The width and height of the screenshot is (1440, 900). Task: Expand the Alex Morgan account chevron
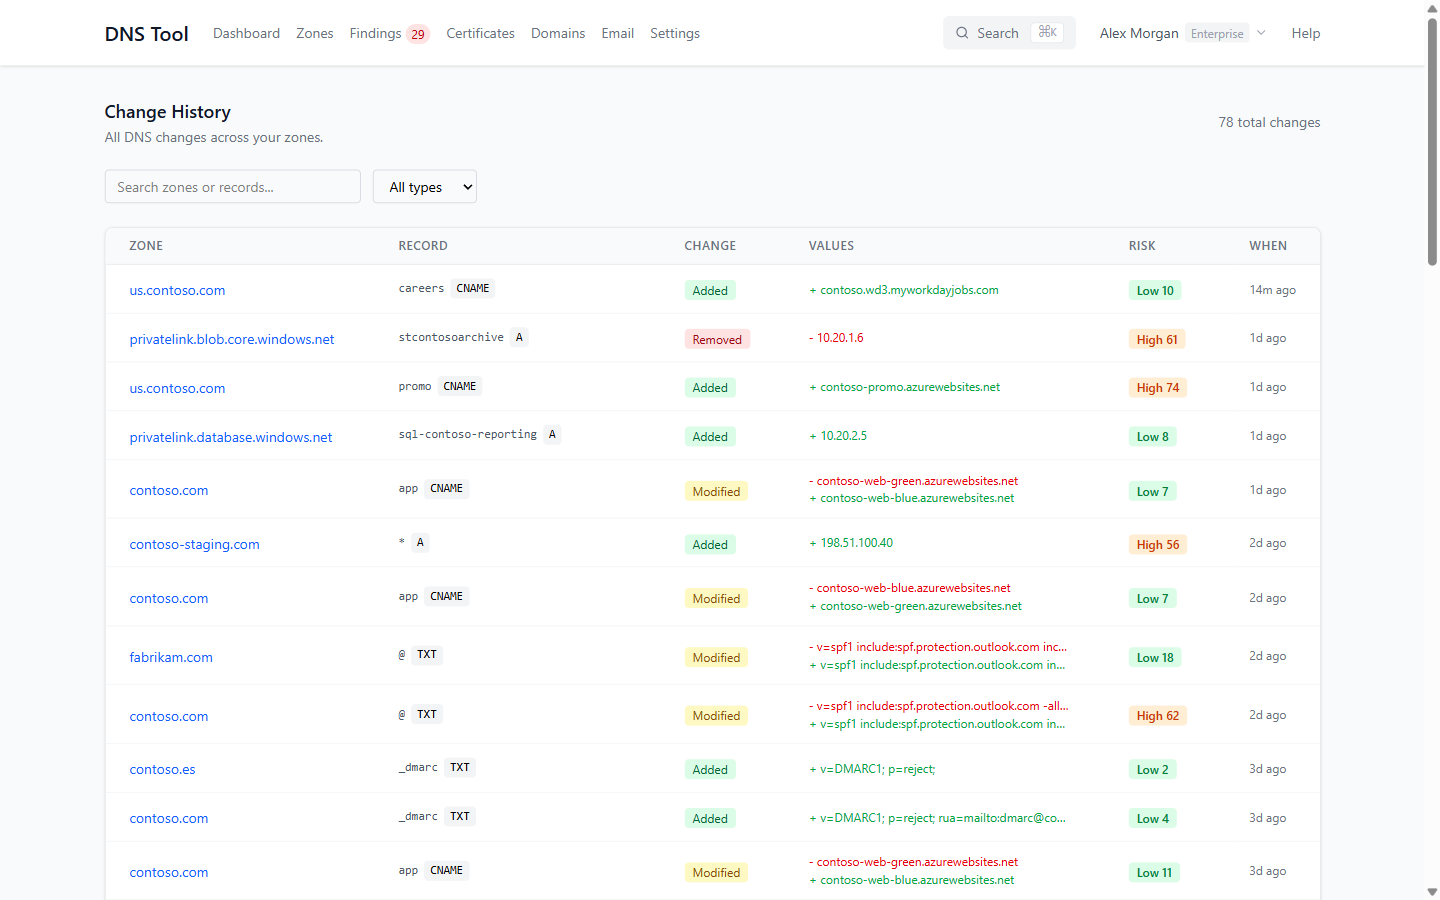1261,33
